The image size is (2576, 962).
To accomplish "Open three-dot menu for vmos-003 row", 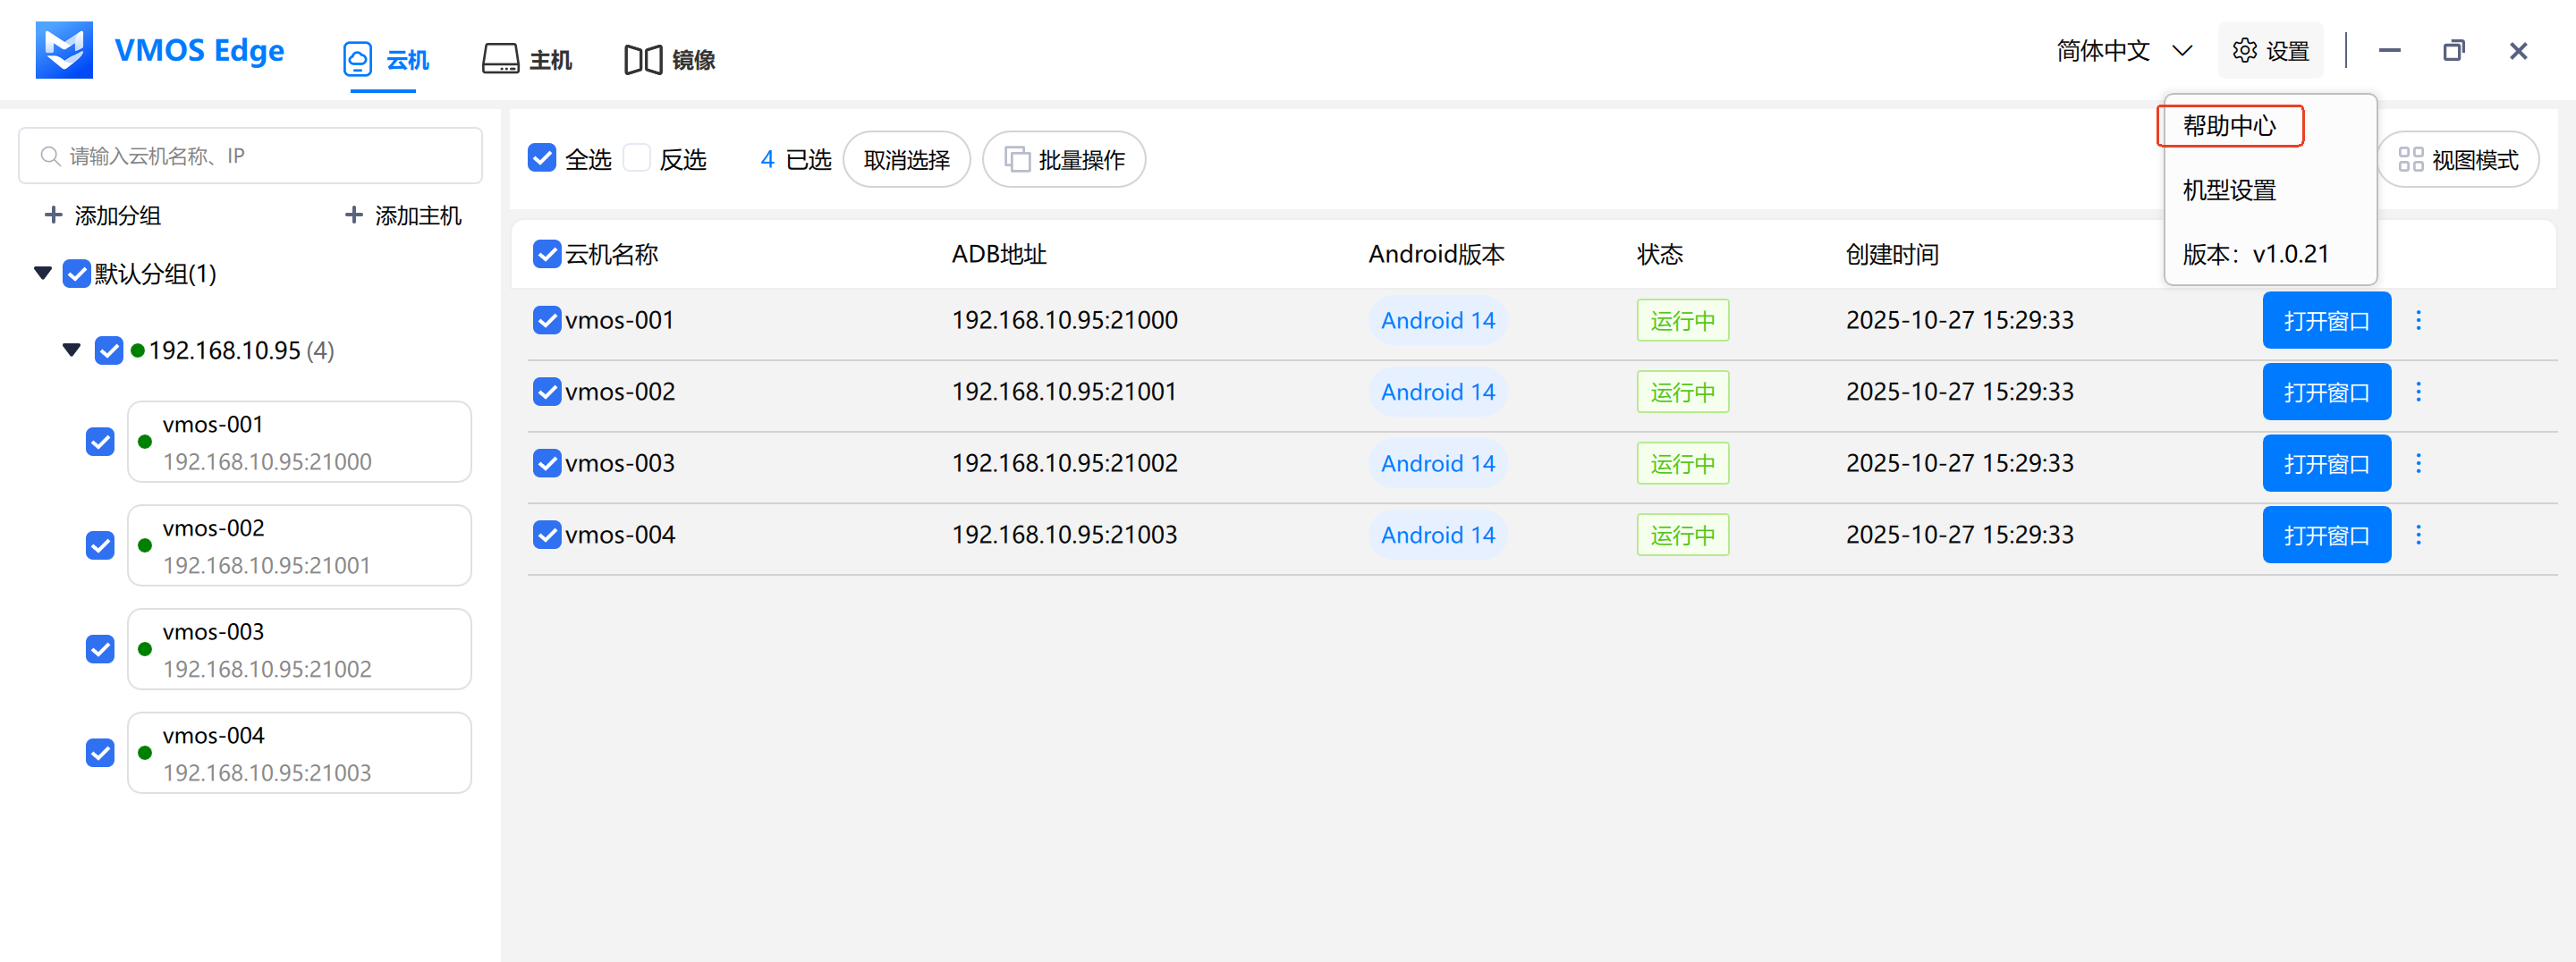I will 2418,463.
